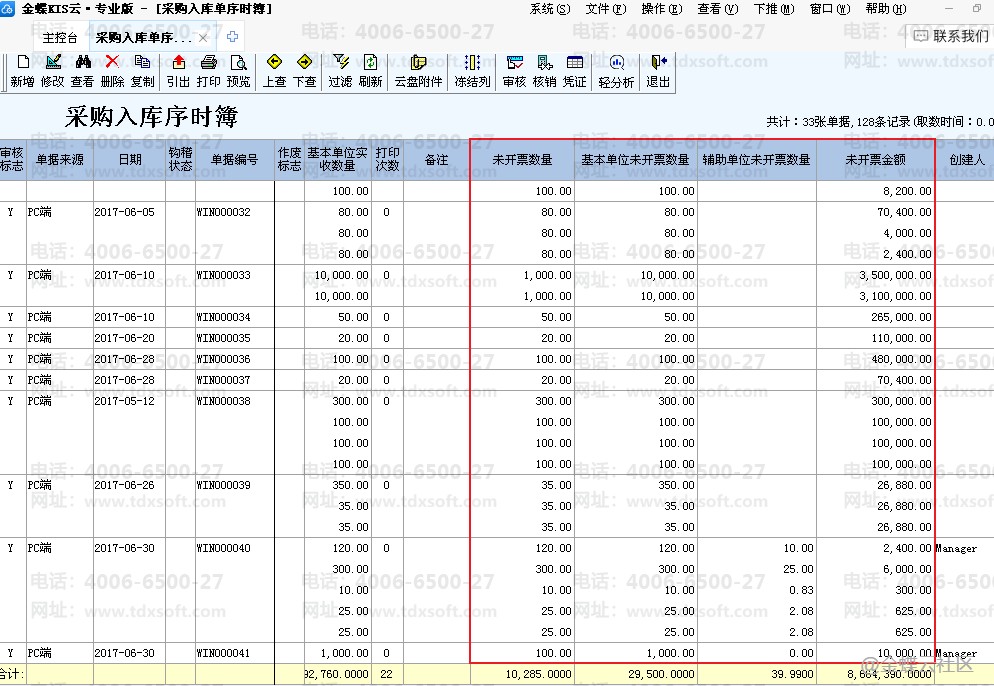Screen dimensions: 994x686
Task: Click date cell 2017-06-05
Action: pyautogui.click(x=124, y=212)
